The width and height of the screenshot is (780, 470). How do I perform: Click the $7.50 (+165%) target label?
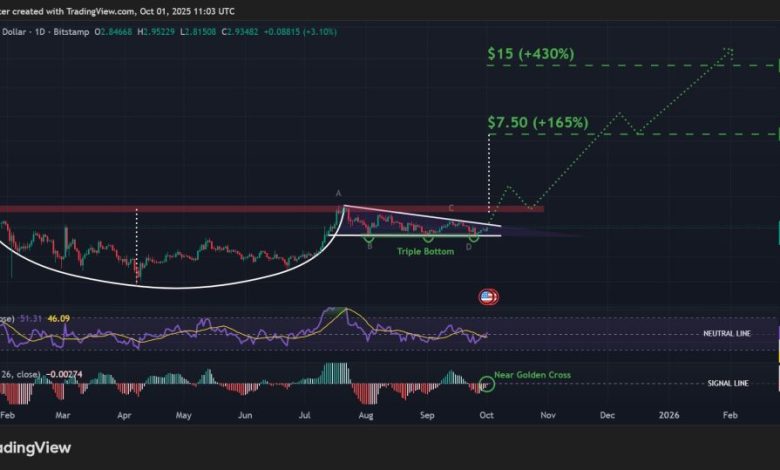[x=537, y=122]
